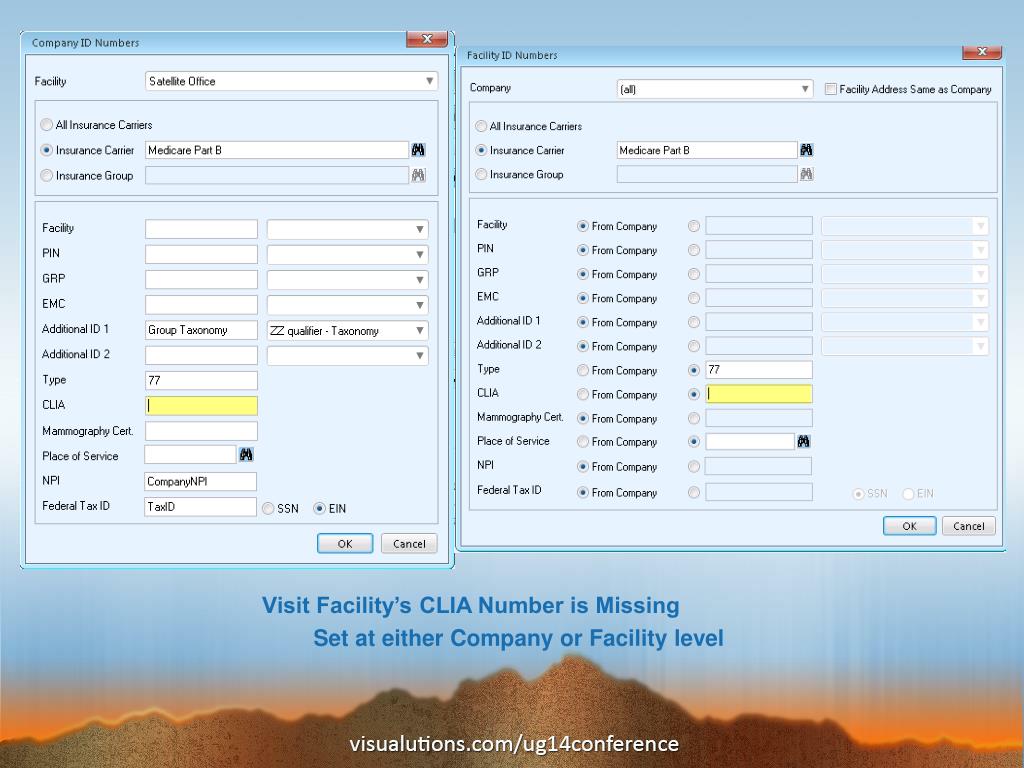Click binoculars lookup next to Facility Place of Service
1024x768 pixels.
click(x=804, y=441)
